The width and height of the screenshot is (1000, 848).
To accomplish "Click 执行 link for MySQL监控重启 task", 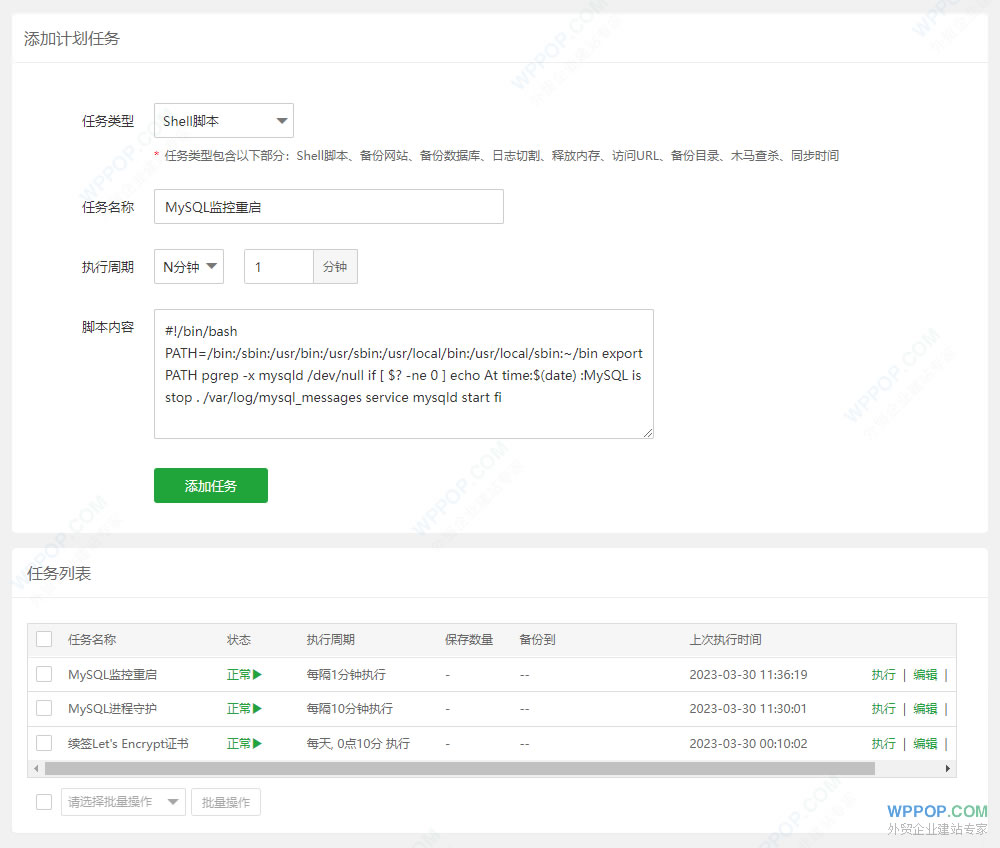I will pyautogui.click(x=883, y=674).
